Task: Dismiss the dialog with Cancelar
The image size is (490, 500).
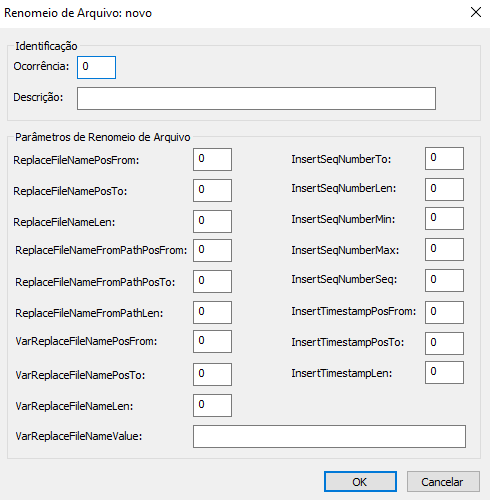Action: [x=443, y=481]
